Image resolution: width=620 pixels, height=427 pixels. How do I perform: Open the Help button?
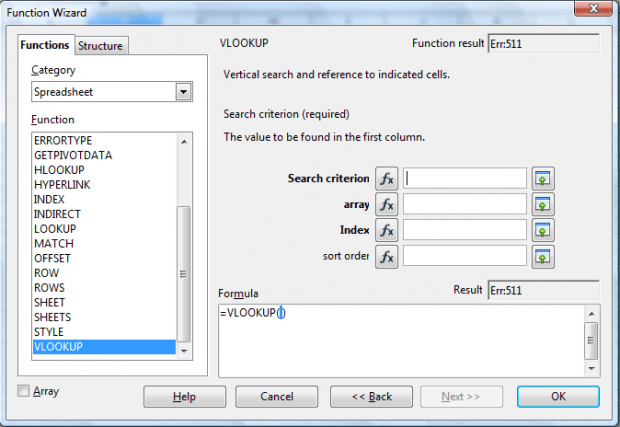pos(185,397)
